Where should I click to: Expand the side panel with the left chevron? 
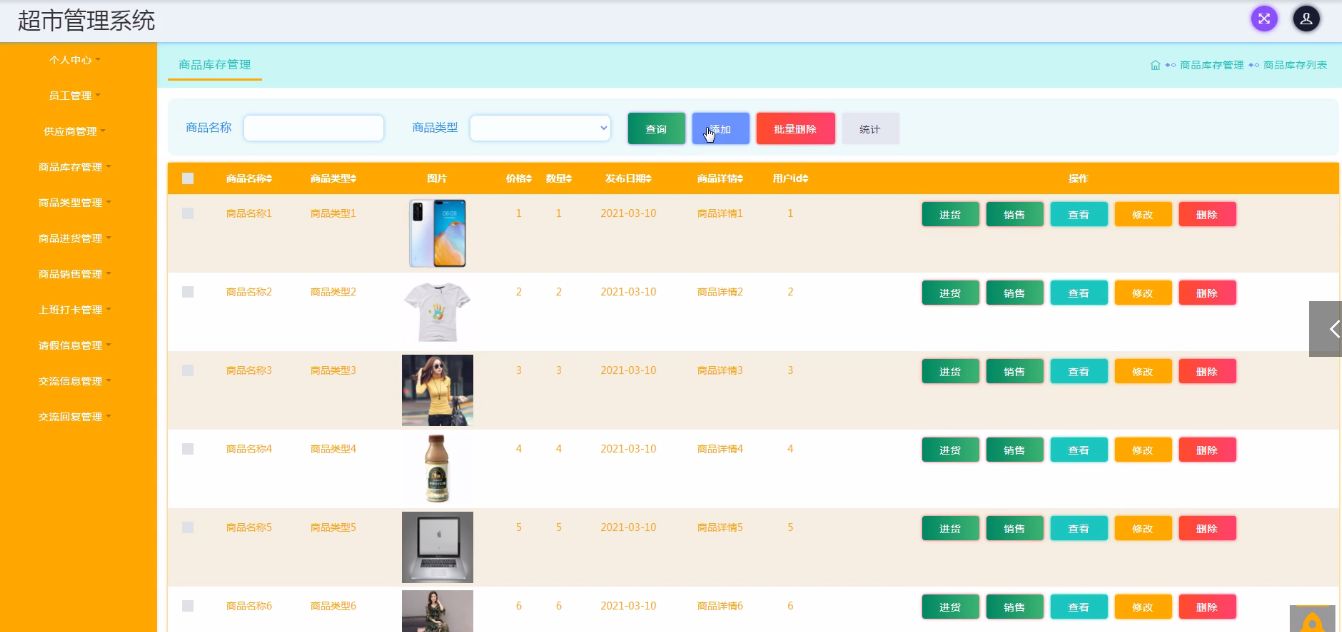(x=1326, y=329)
